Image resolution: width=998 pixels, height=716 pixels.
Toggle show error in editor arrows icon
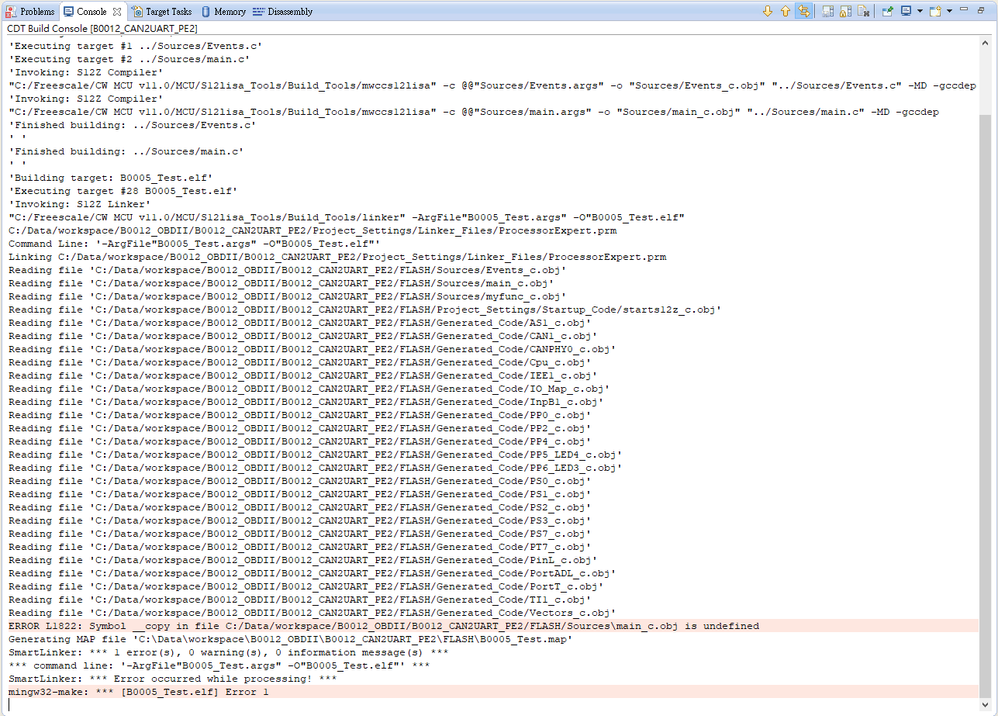click(804, 11)
